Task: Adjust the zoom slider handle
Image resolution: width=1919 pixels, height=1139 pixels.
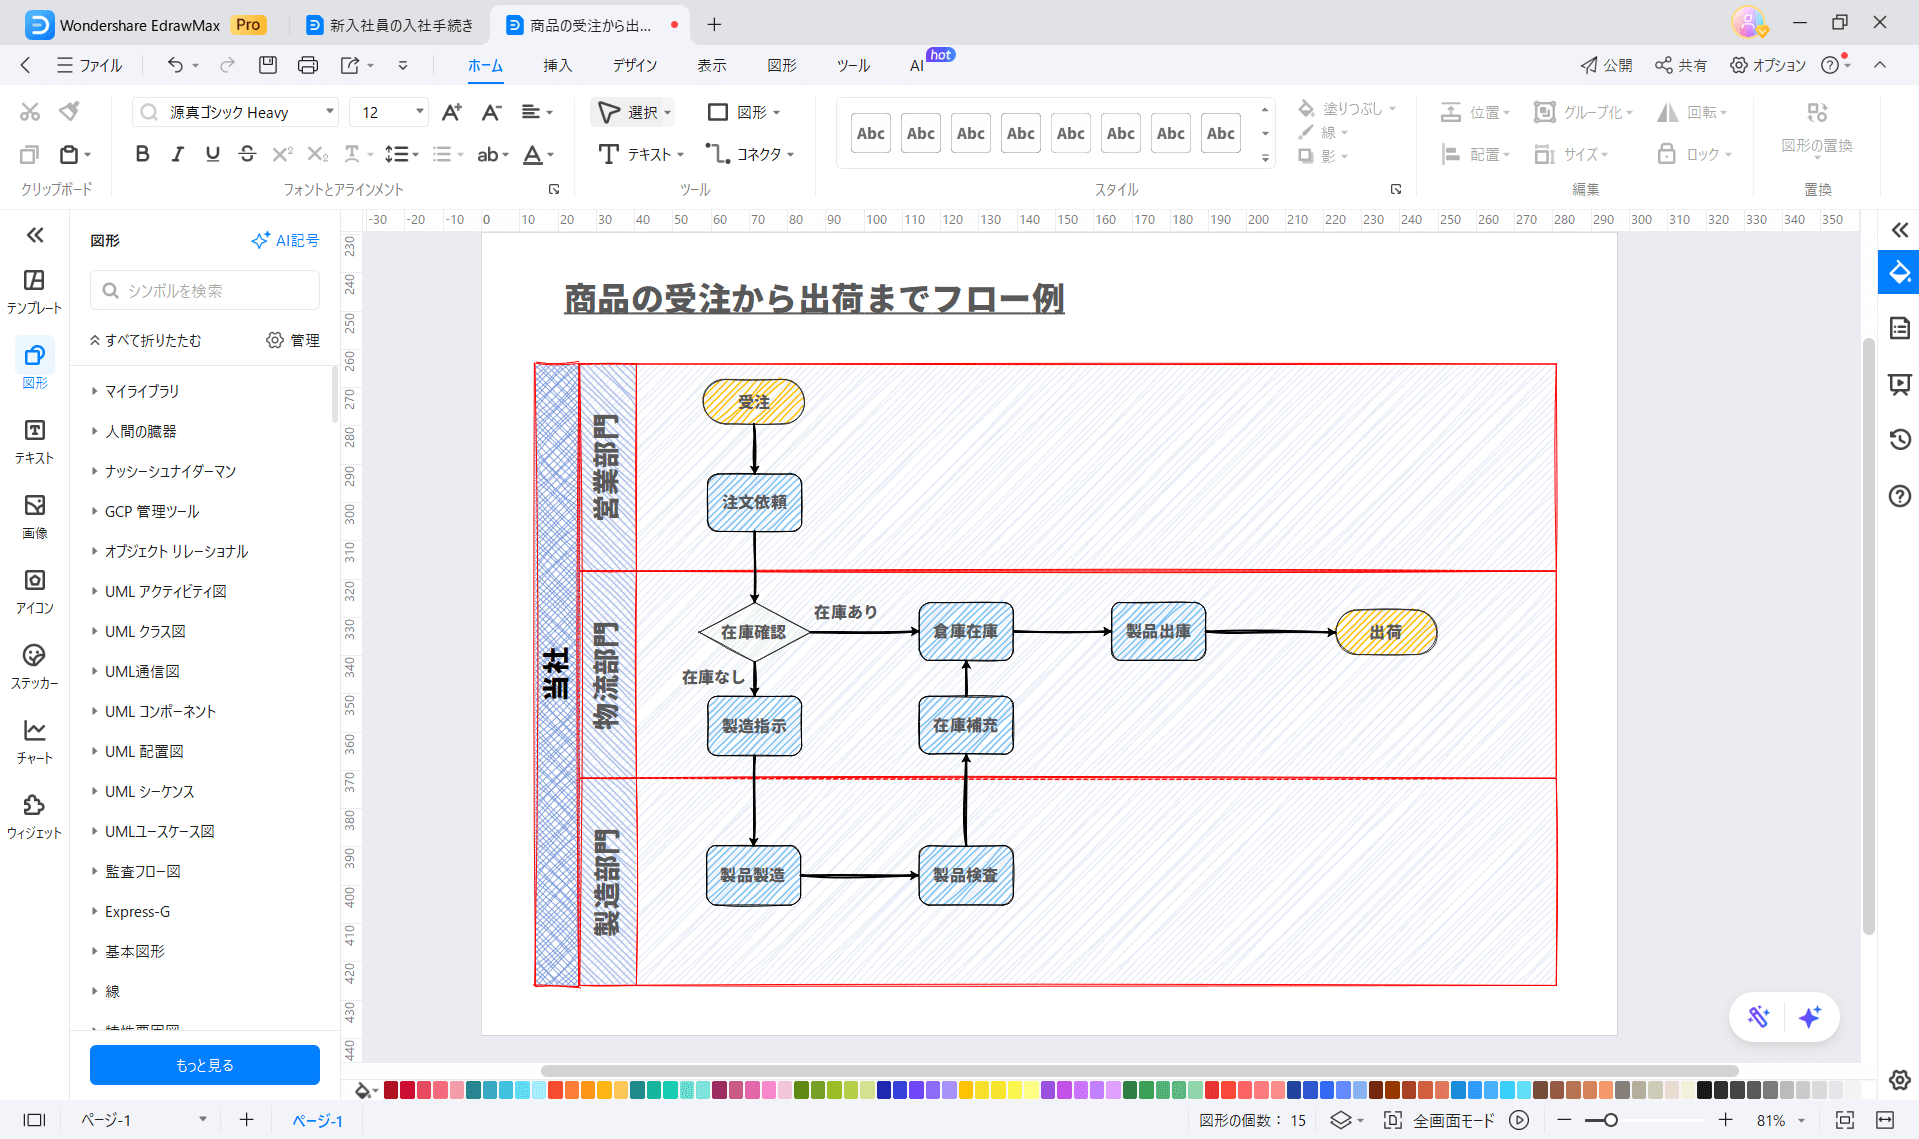Action: click(x=1610, y=1120)
